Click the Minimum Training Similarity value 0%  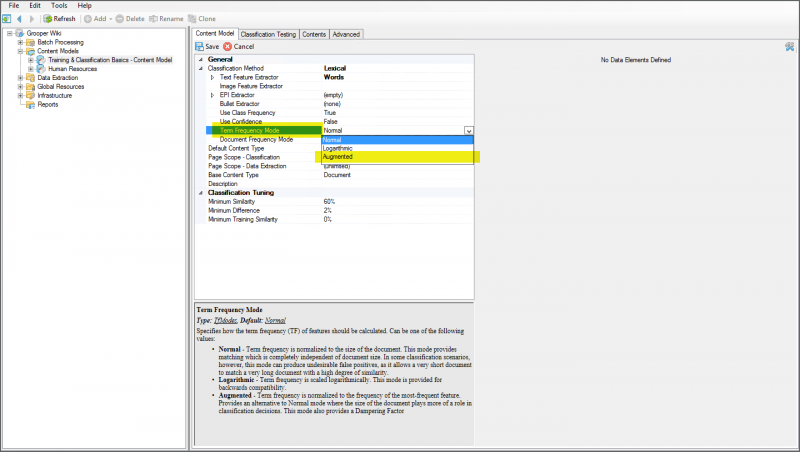[328, 219]
